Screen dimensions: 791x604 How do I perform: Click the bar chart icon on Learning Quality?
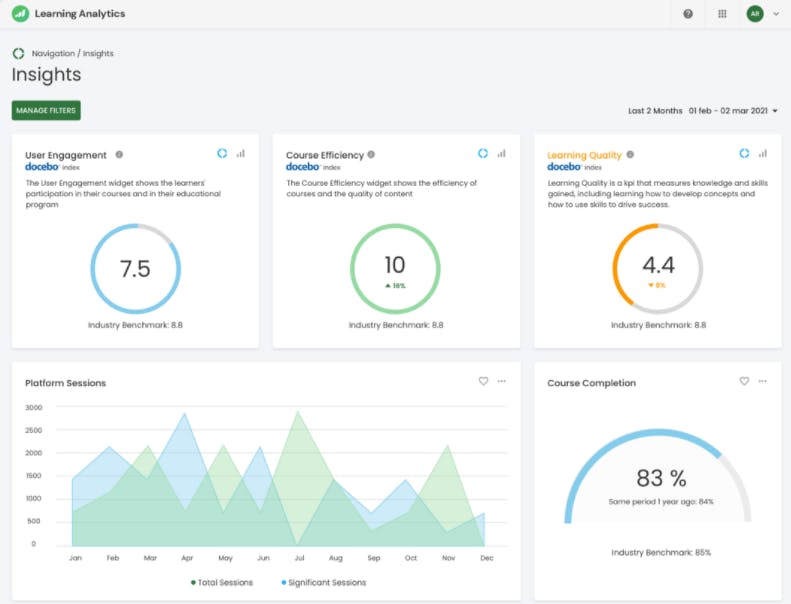(763, 154)
